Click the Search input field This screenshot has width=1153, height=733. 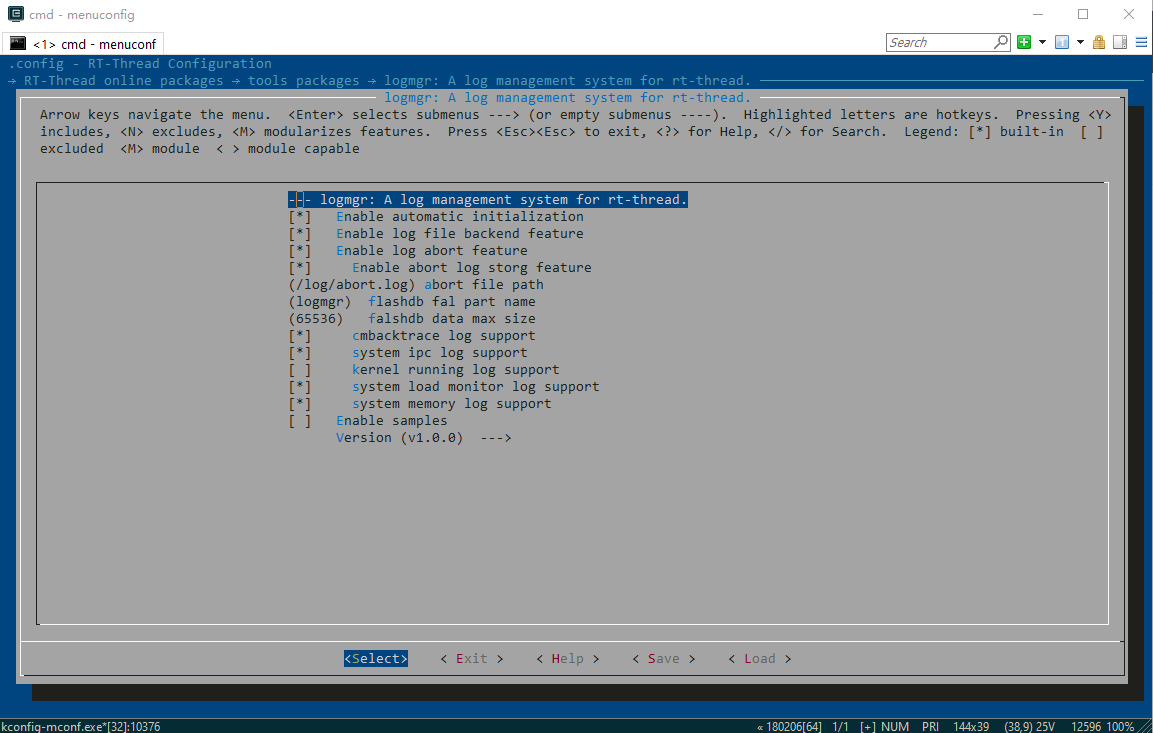point(945,41)
